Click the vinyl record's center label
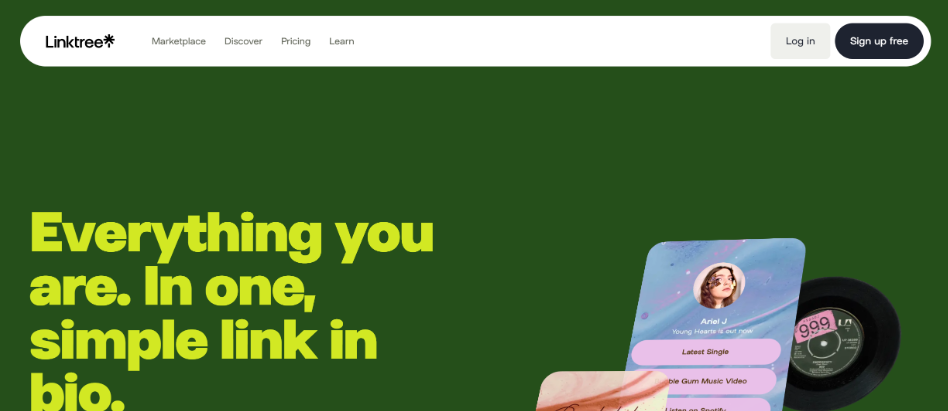 tap(825, 345)
